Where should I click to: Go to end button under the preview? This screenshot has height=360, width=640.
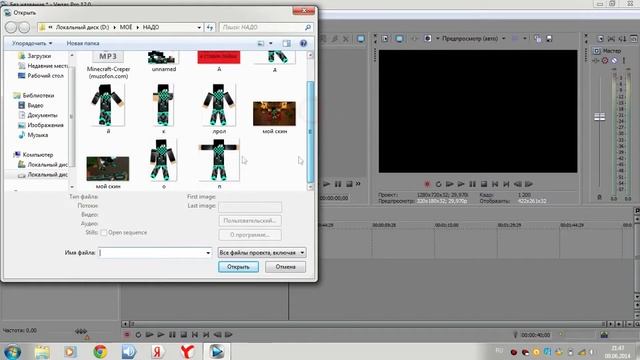[x=506, y=184]
